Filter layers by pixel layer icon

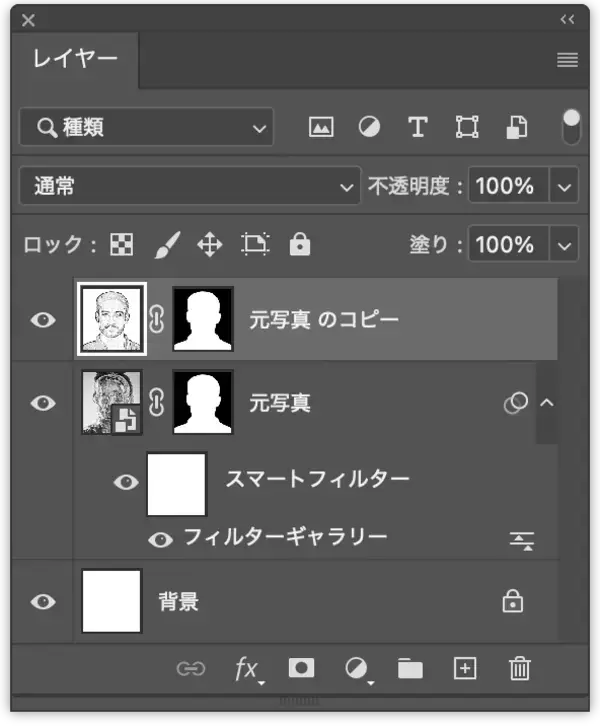click(321, 127)
